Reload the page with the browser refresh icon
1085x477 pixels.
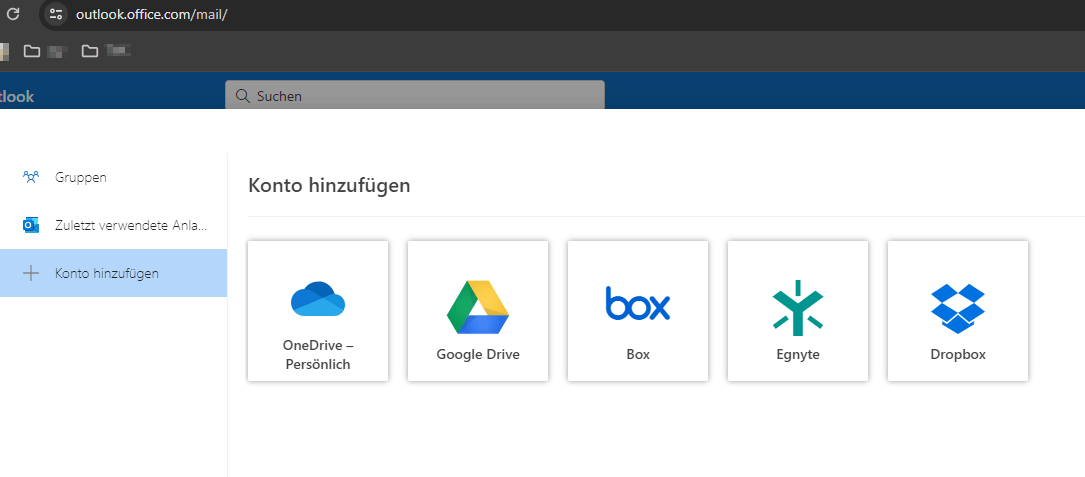pyautogui.click(x=12, y=14)
